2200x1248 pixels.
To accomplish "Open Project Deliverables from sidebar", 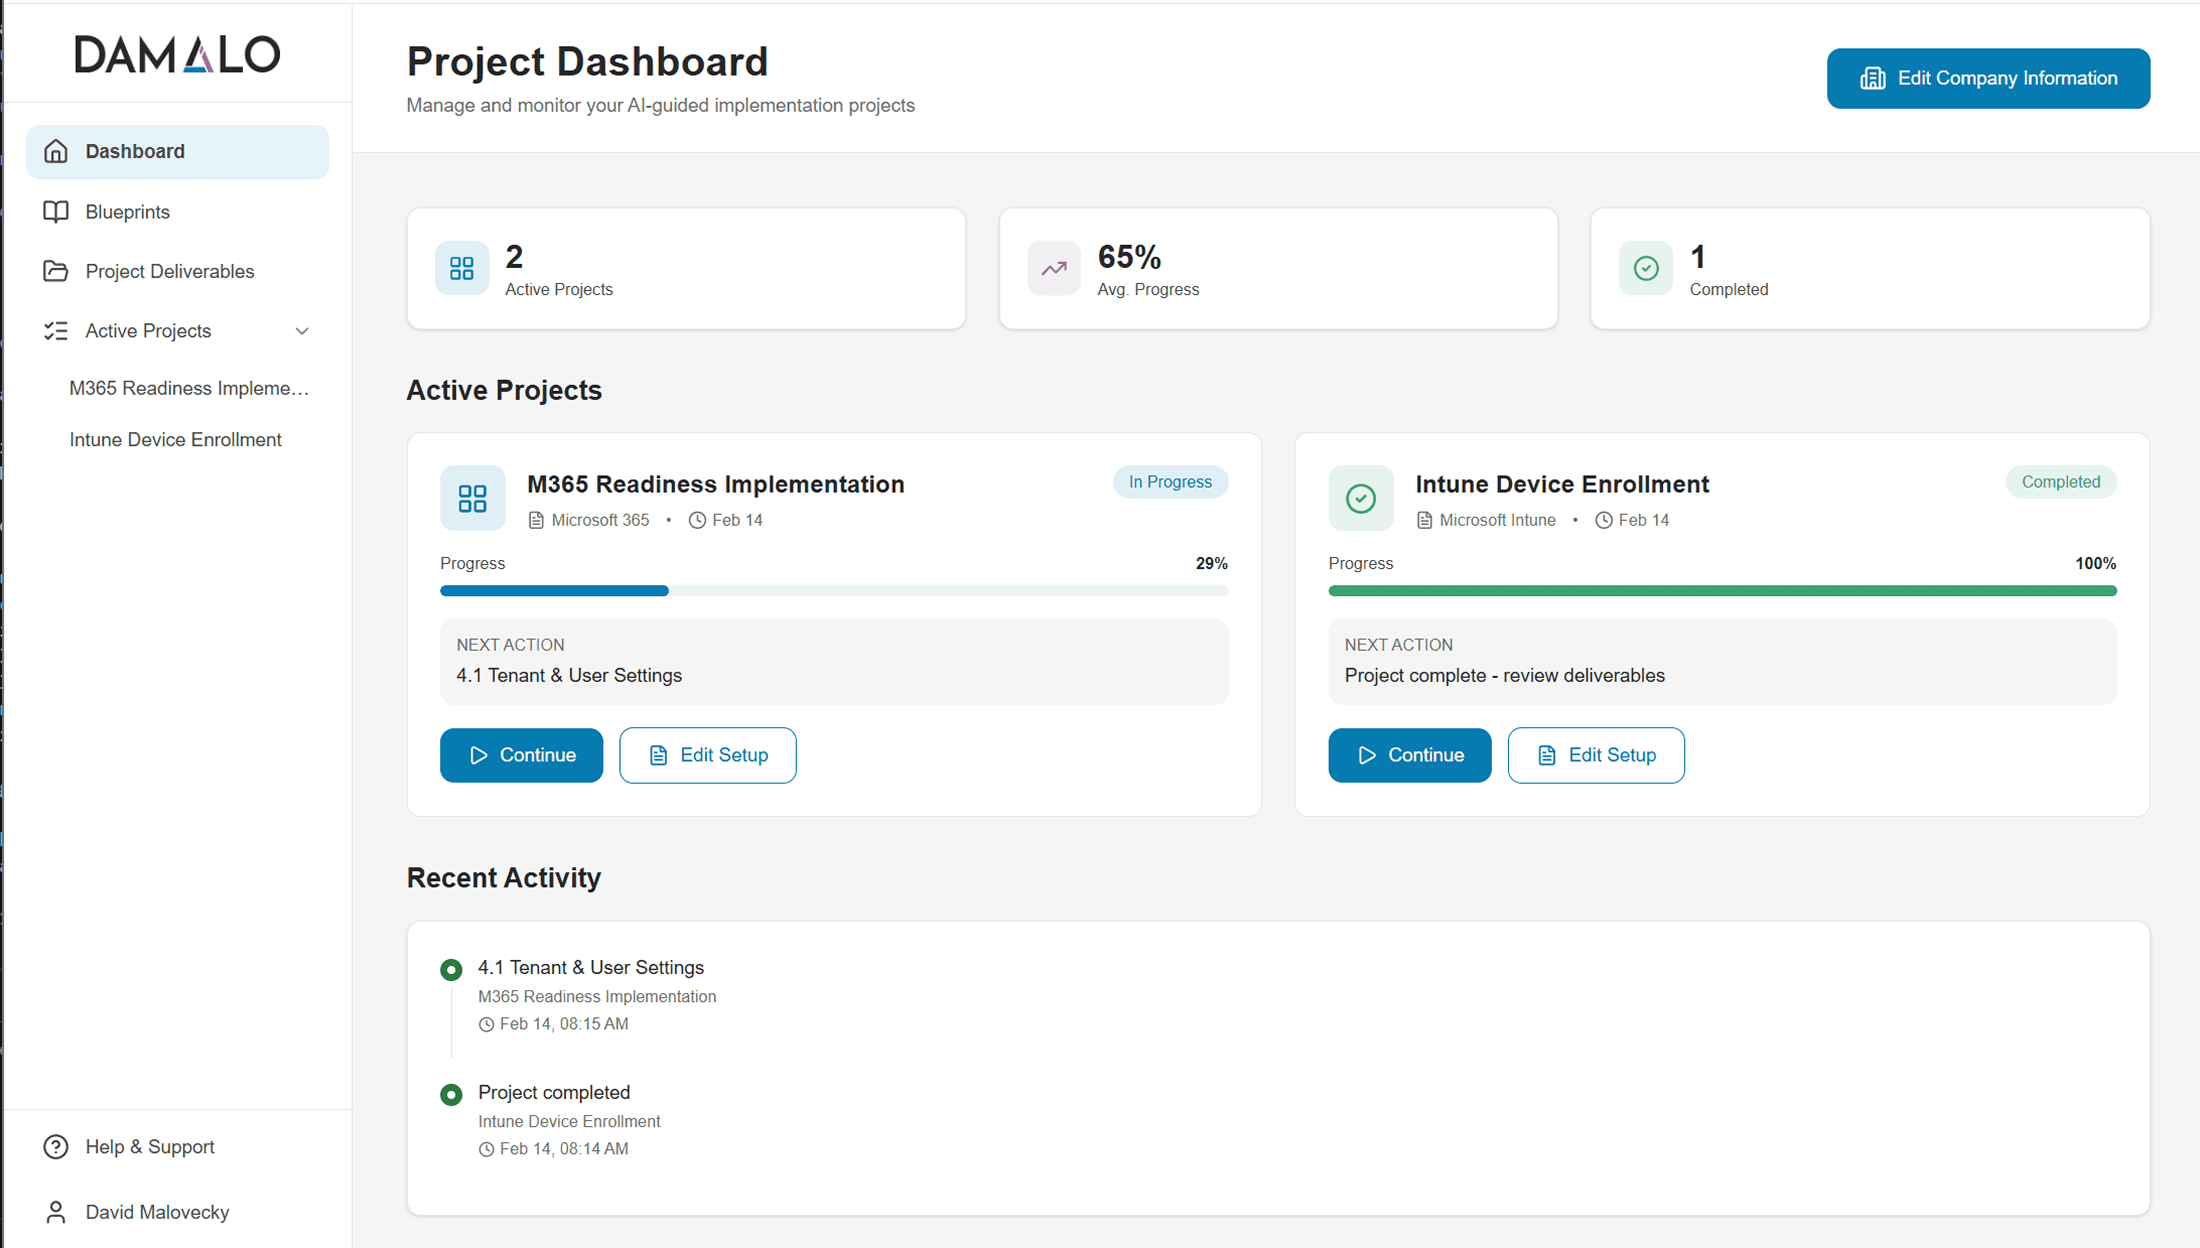I will coord(169,271).
